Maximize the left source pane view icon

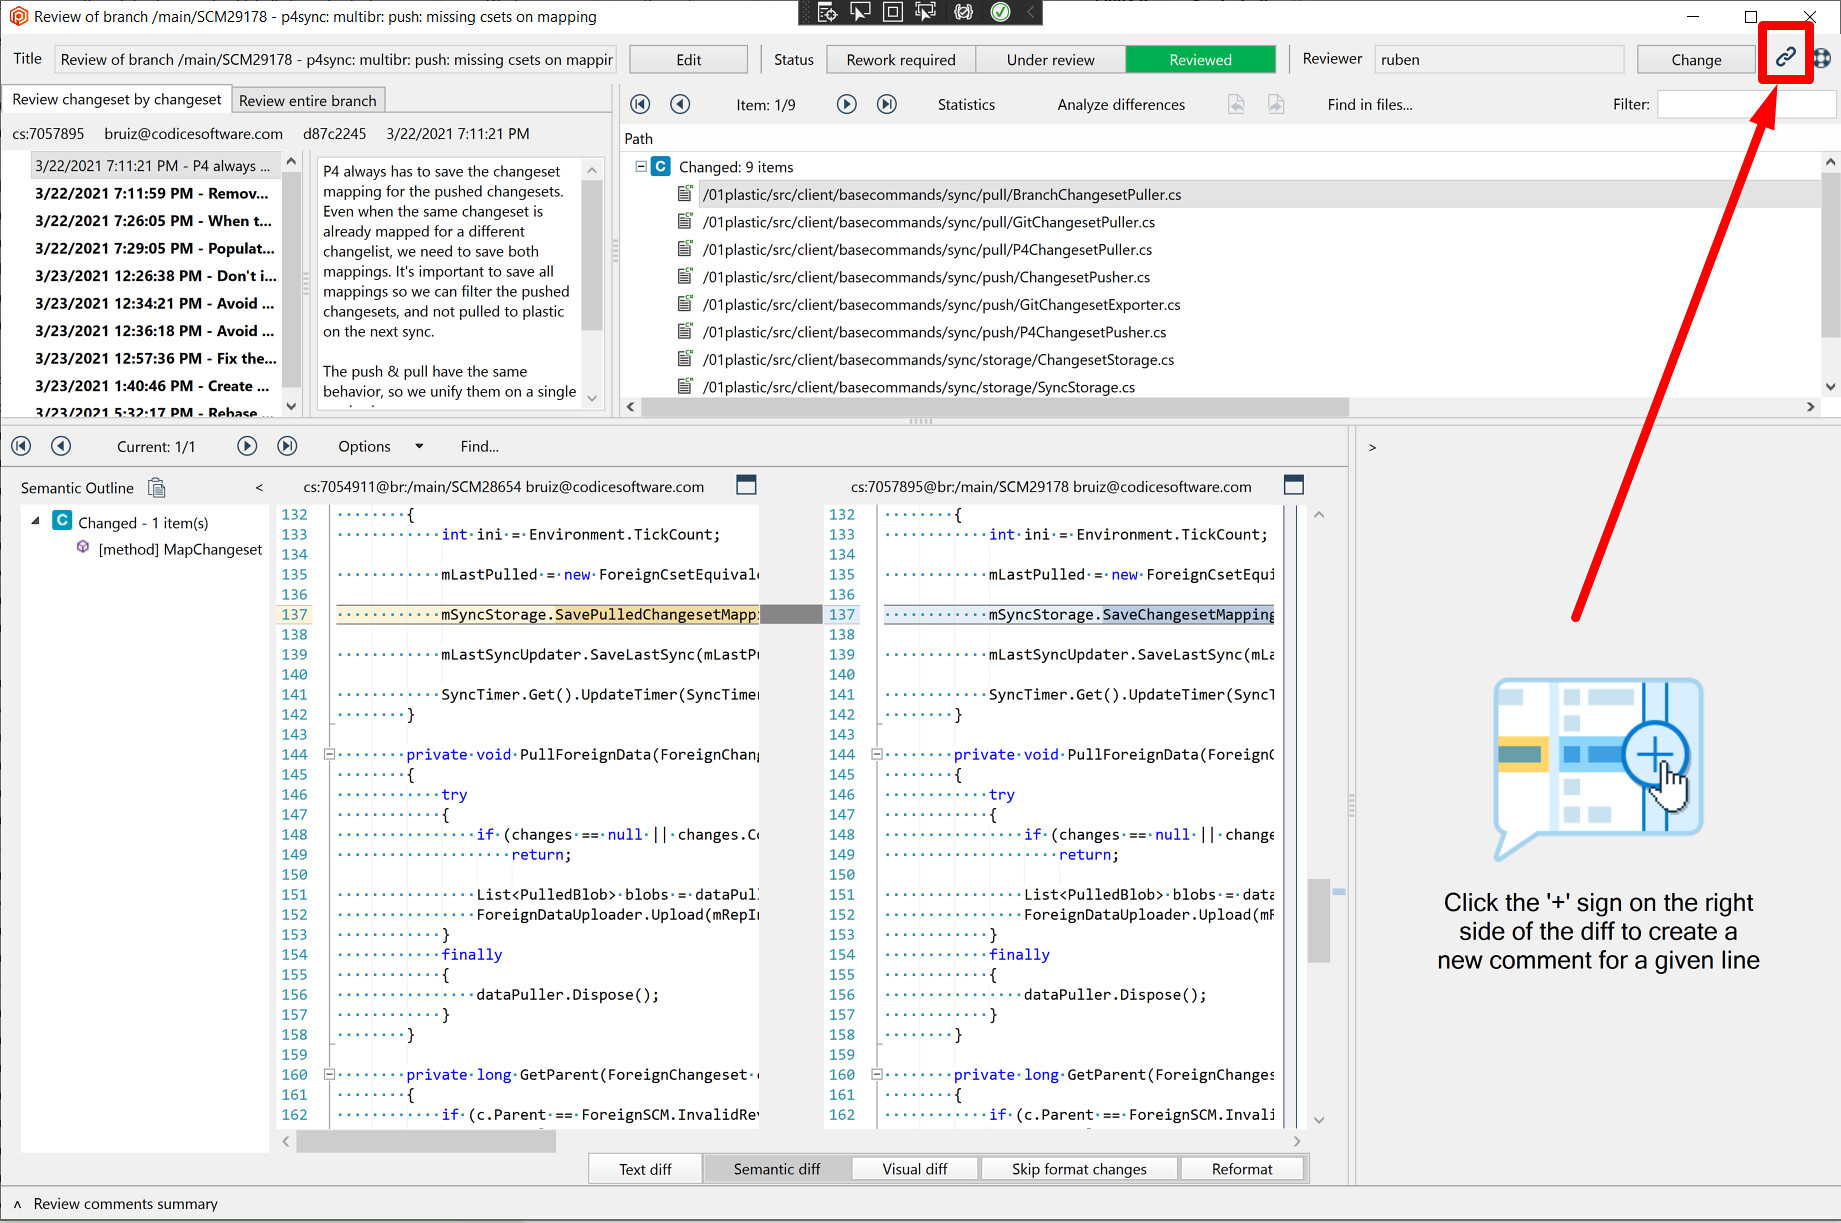click(746, 485)
